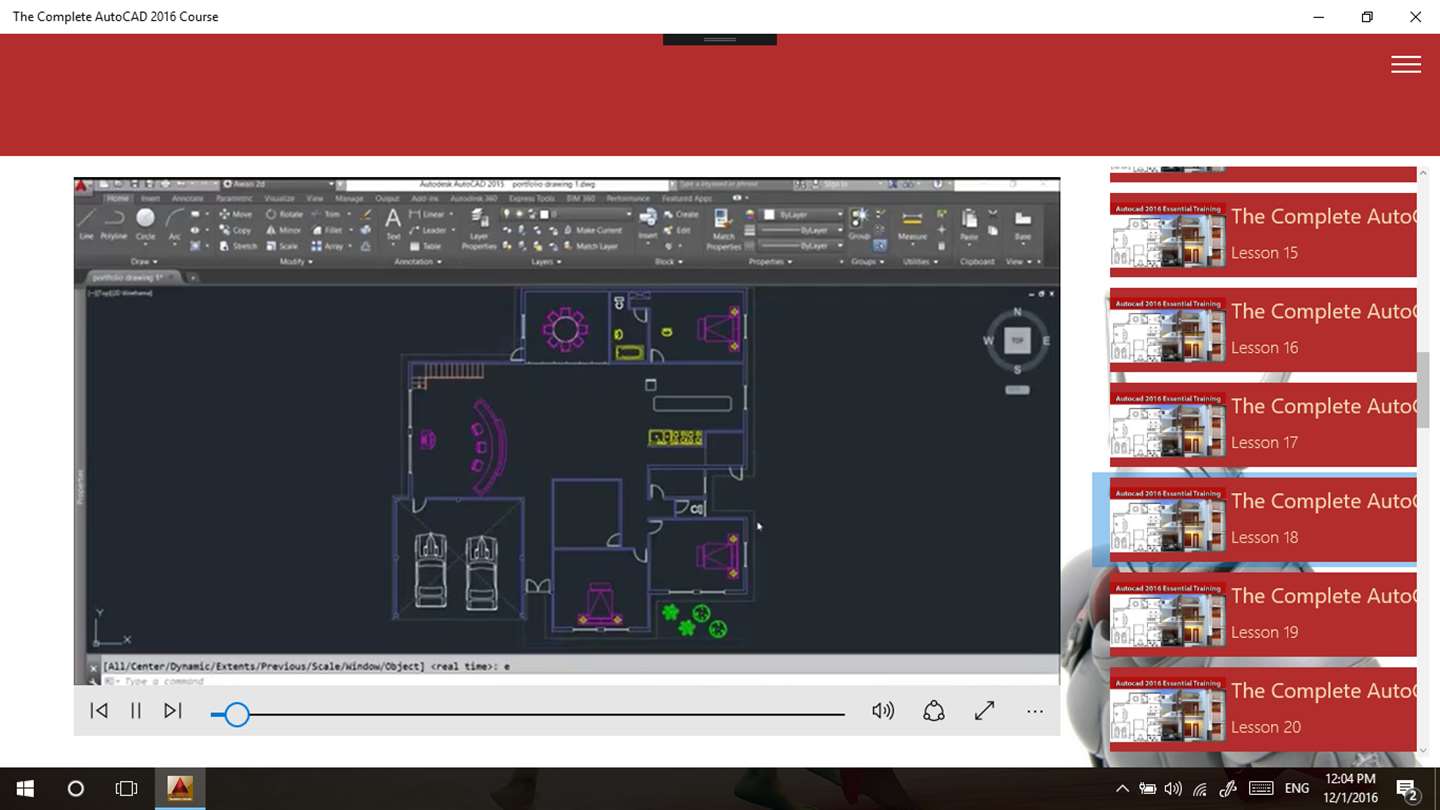This screenshot has width=1440, height=810.
Task: Choose the Copy command
Action: pos(236,230)
